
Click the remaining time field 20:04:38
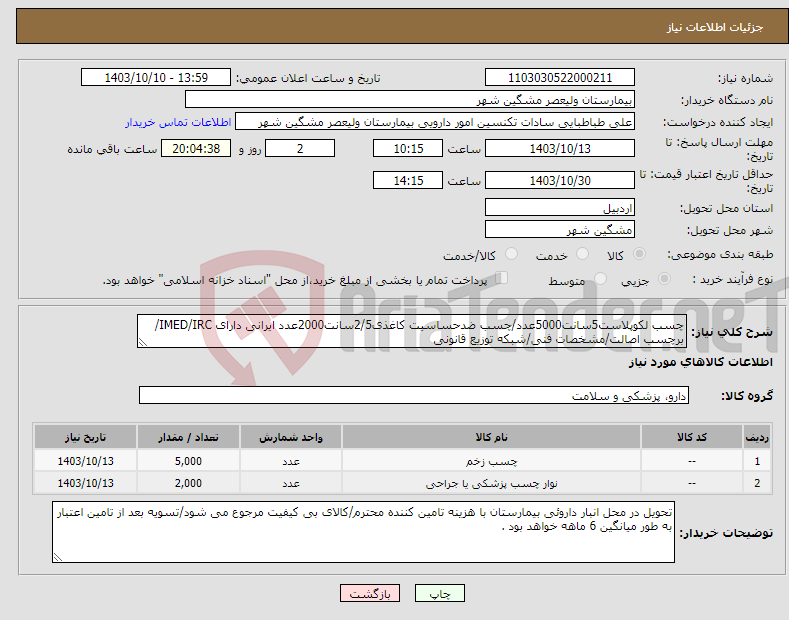[196, 148]
